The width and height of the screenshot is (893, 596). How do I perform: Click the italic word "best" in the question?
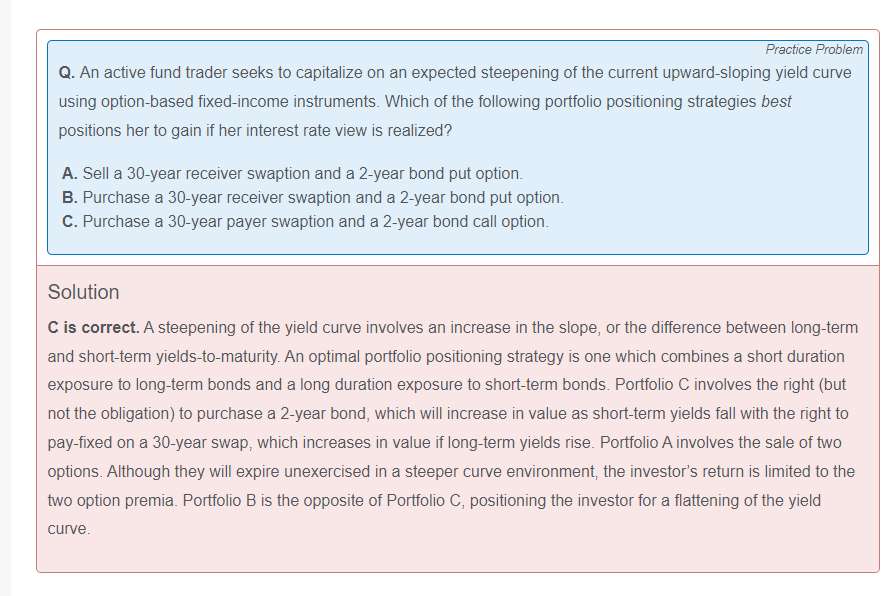[x=776, y=102]
